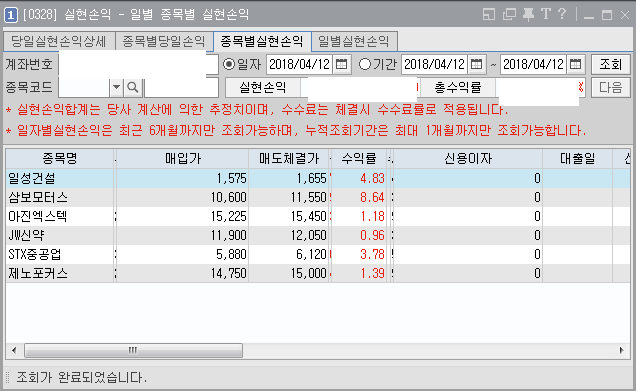Image resolution: width=636 pixels, height=391 pixels.
Task: Select the 일자 radio button
Action: [x=229, y=64]
